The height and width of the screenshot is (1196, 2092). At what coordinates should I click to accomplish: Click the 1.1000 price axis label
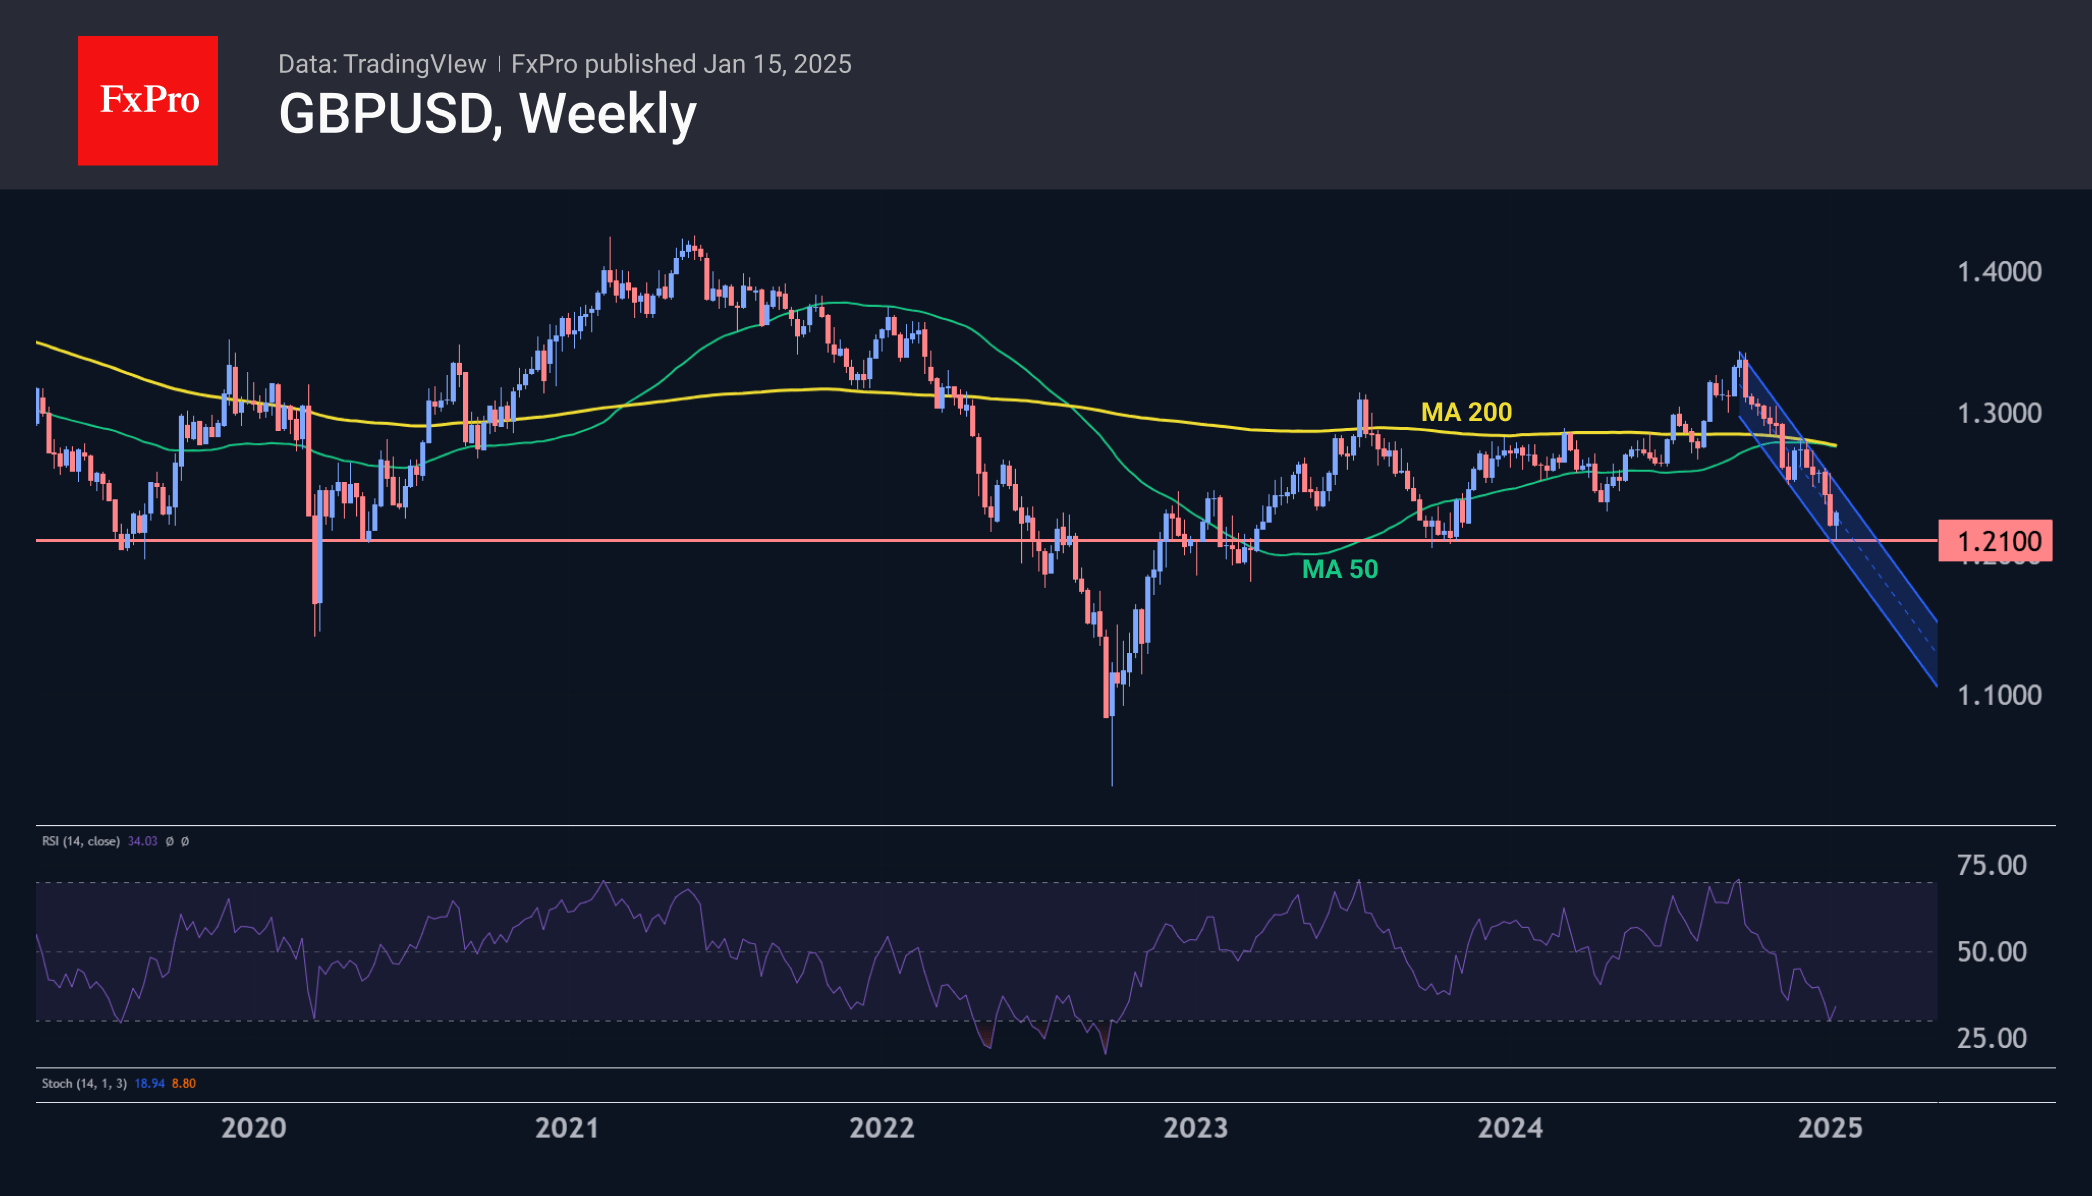(1998, 695)
